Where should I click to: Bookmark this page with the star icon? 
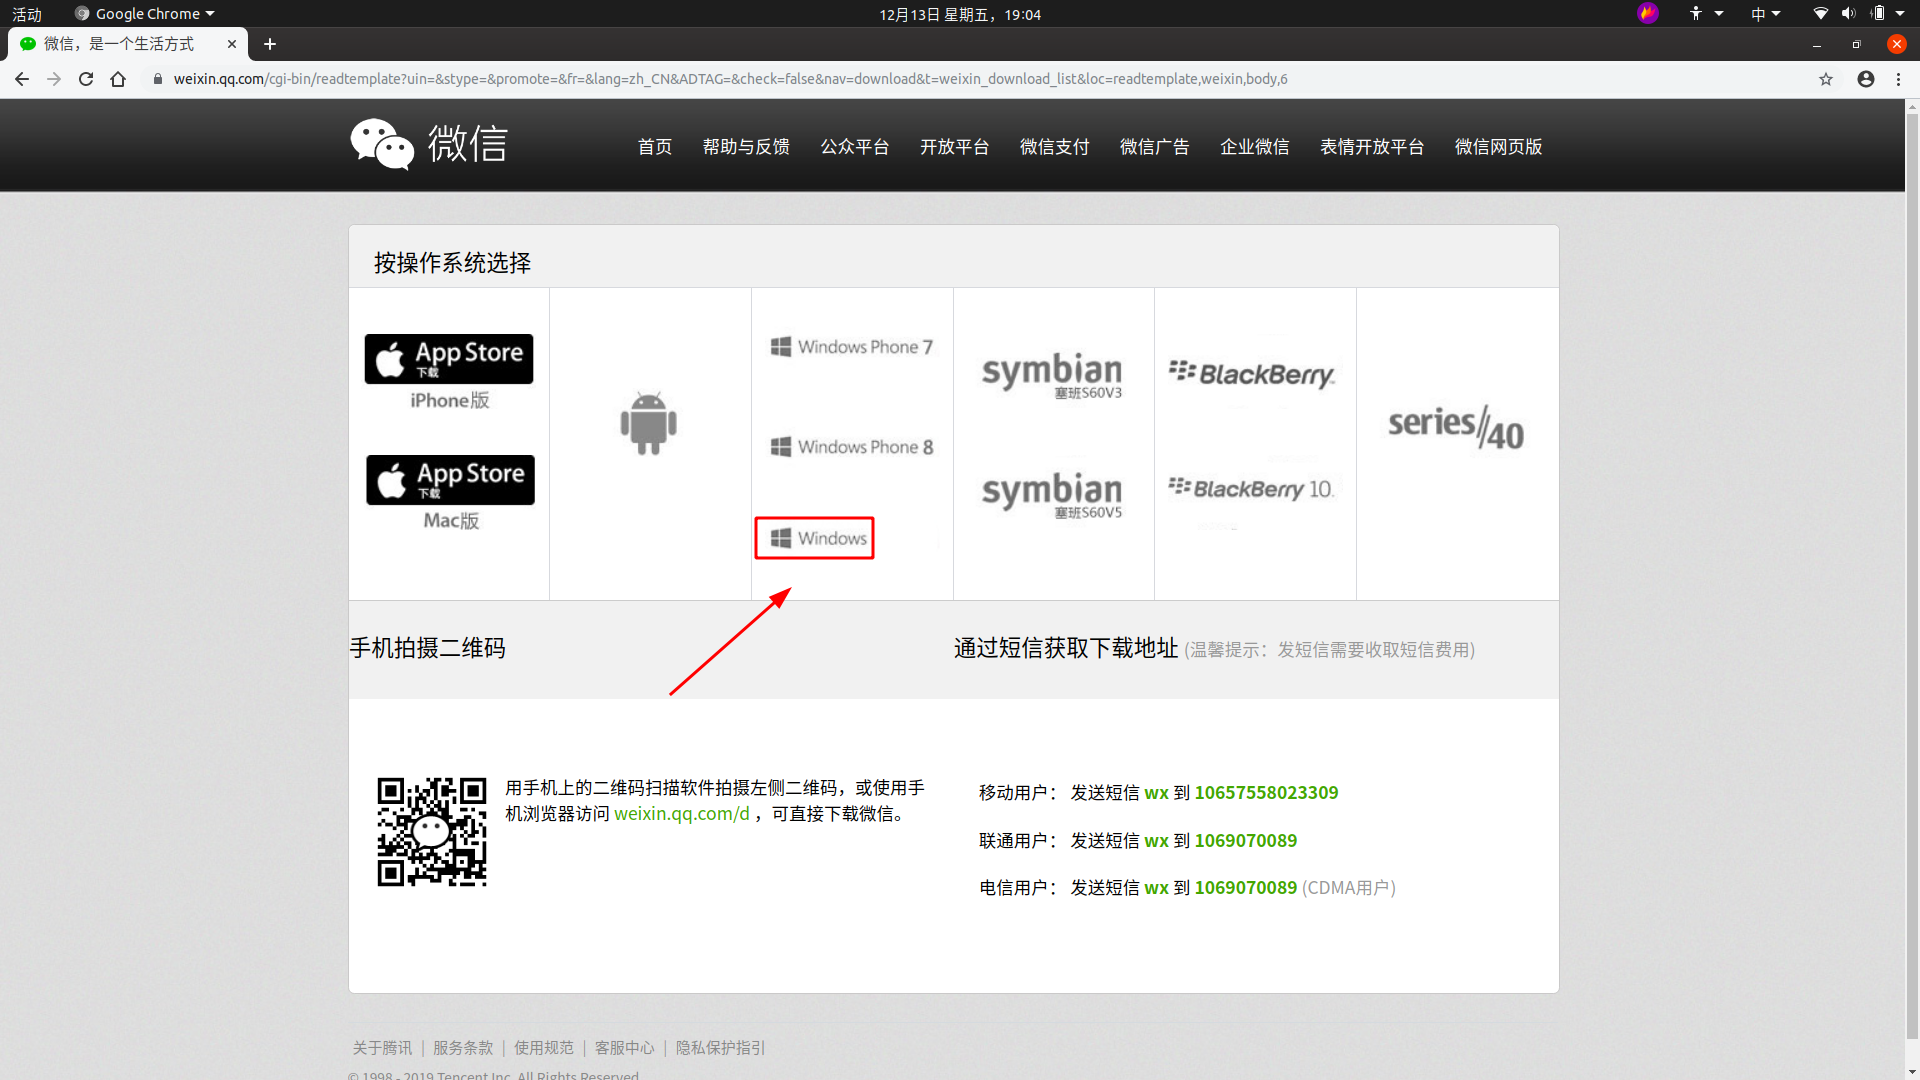pyautogui.click(x=1826, y=79)
